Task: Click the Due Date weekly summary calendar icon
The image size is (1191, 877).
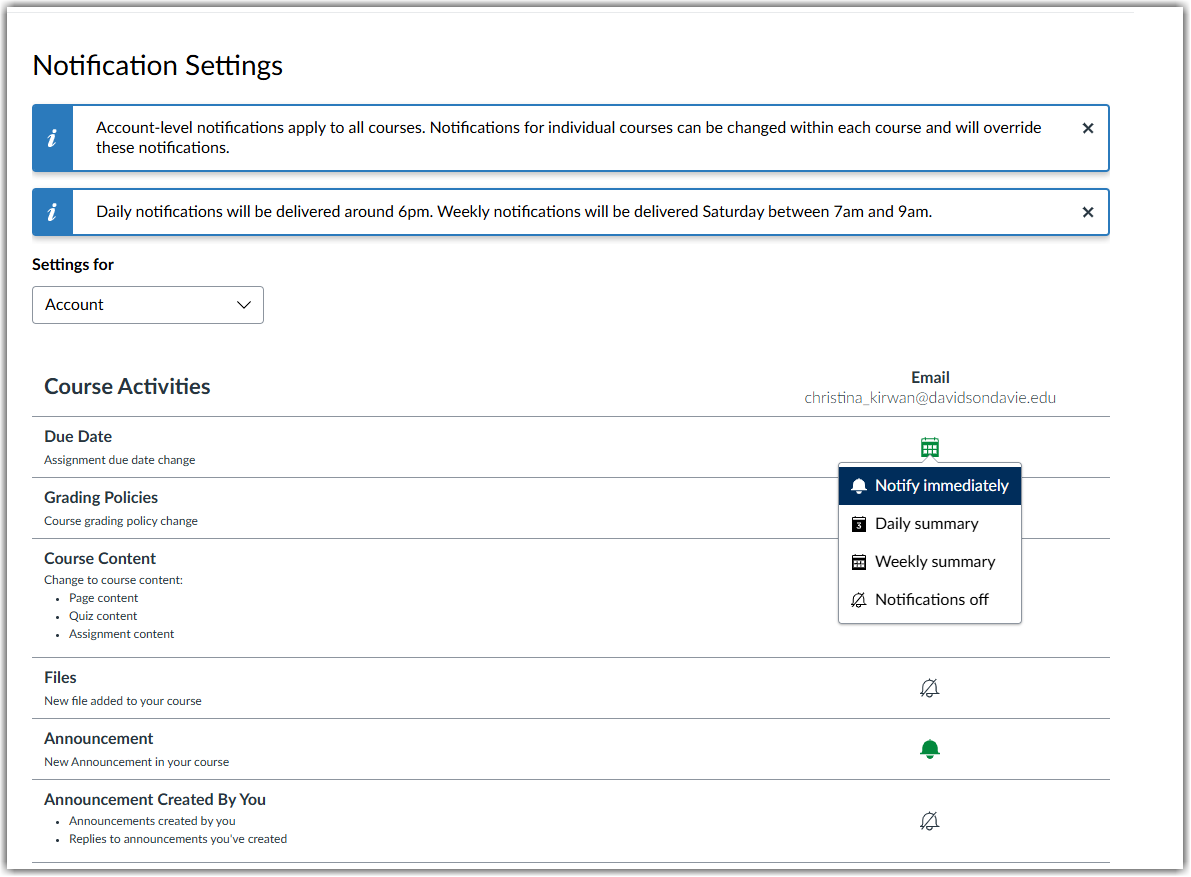Action: click(x=930, y=447)
